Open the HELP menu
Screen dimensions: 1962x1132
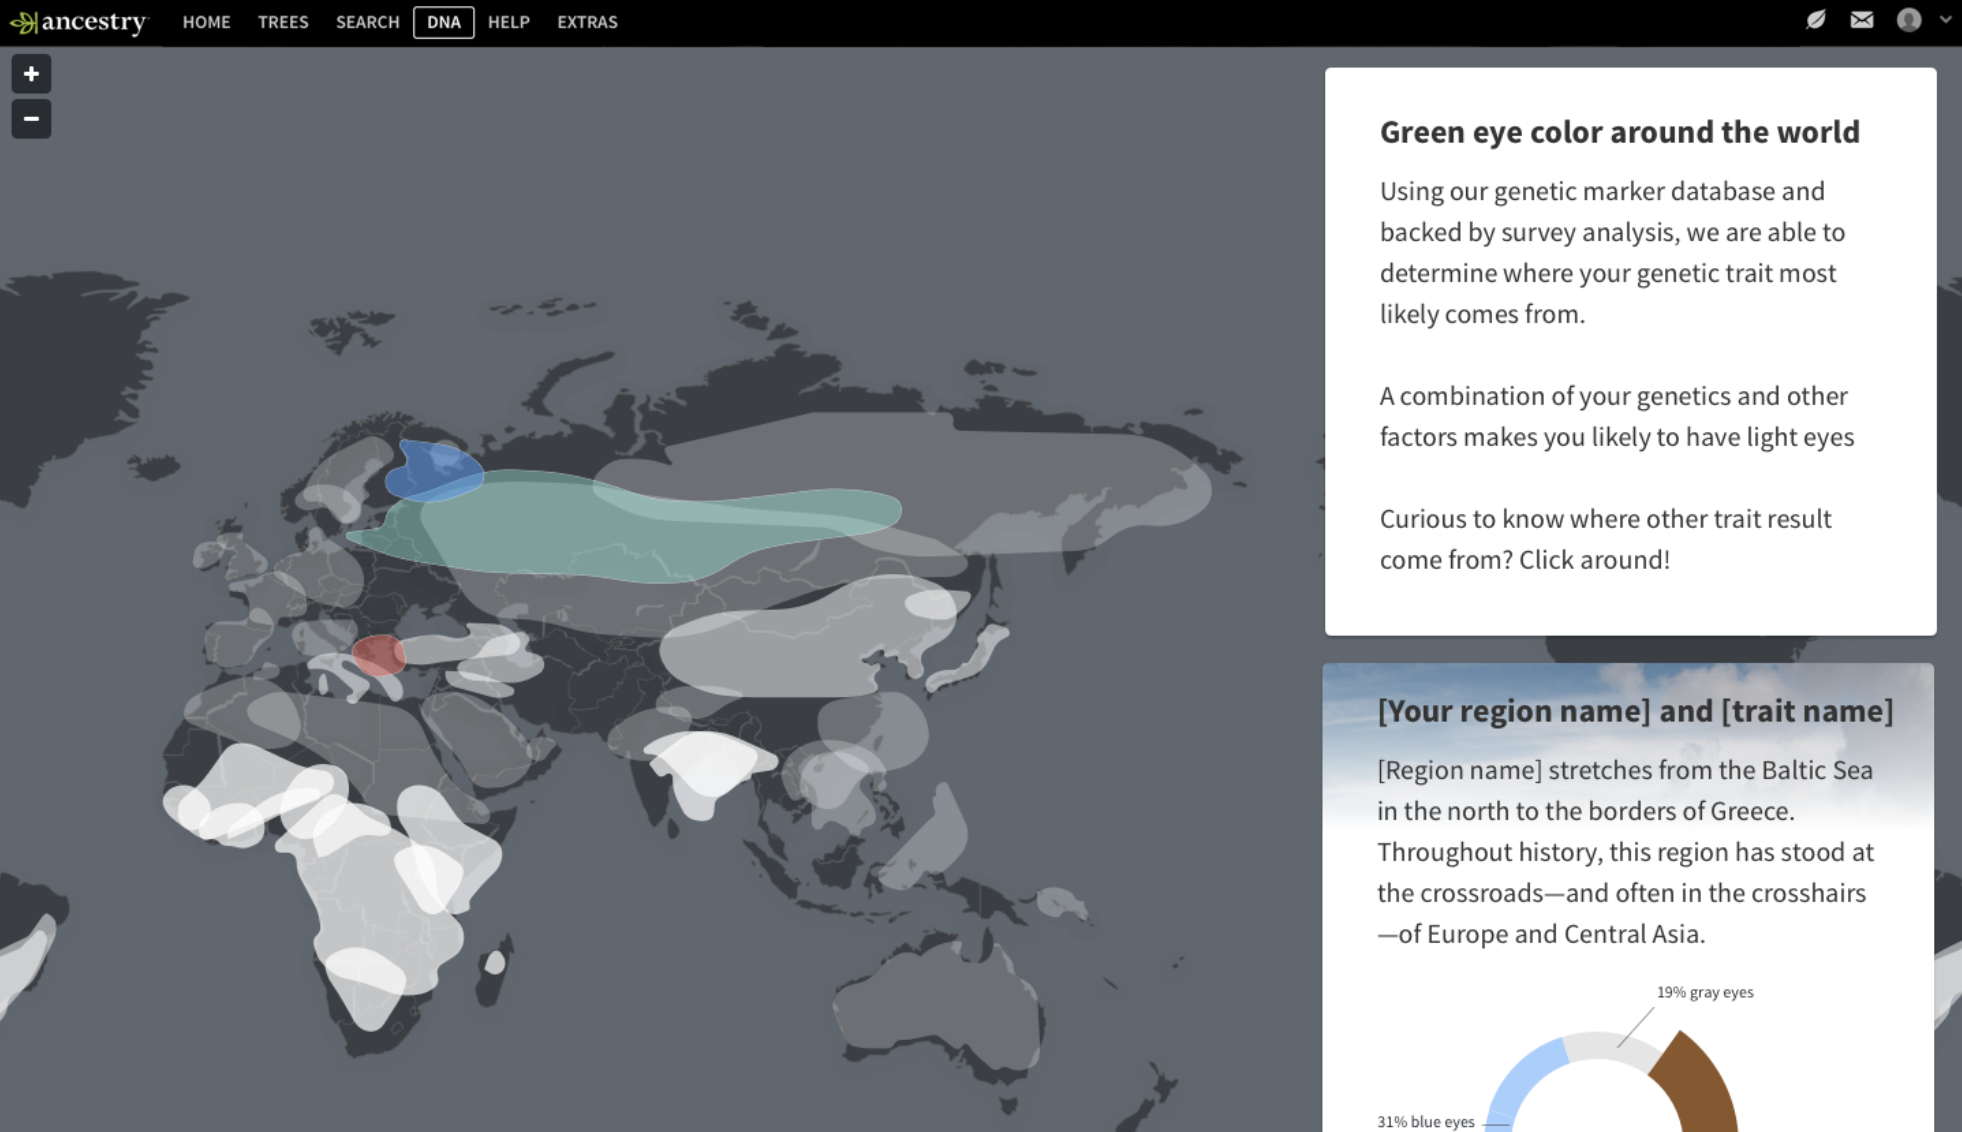click(x=508, y=22)
